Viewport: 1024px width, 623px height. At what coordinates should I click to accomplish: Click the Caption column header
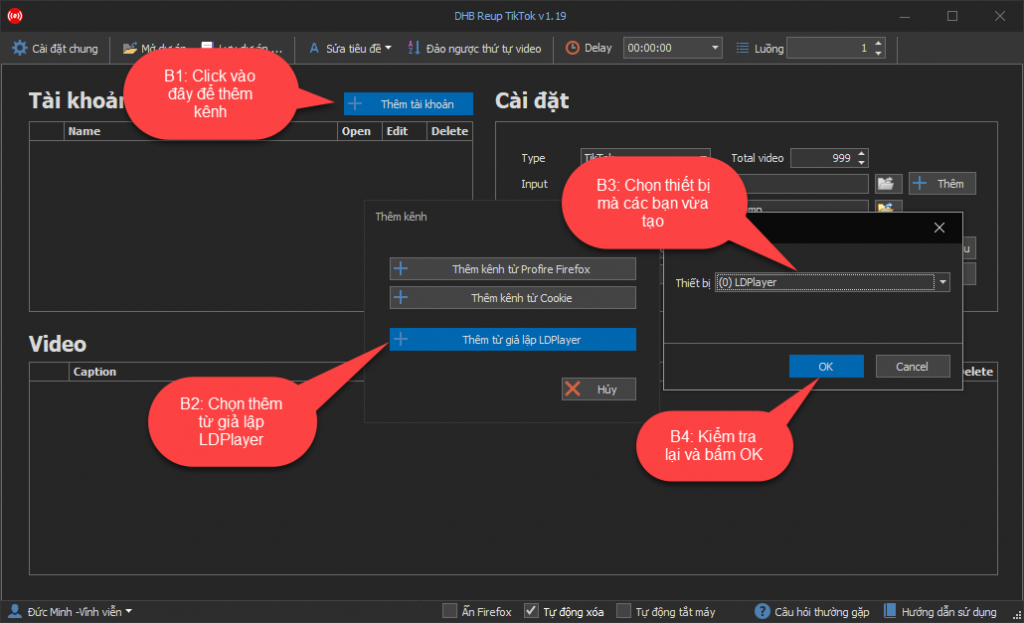pos(95,372)
